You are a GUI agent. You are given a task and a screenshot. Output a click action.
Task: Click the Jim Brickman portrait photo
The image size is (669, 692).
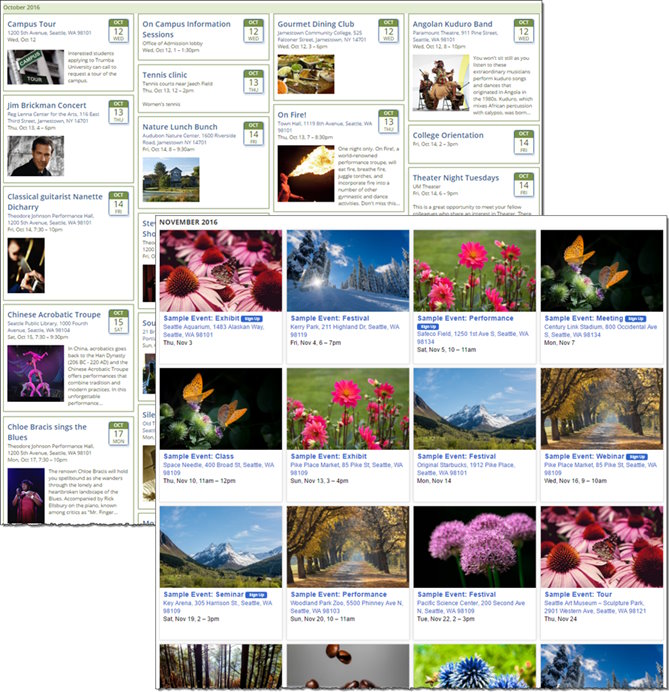35,156
